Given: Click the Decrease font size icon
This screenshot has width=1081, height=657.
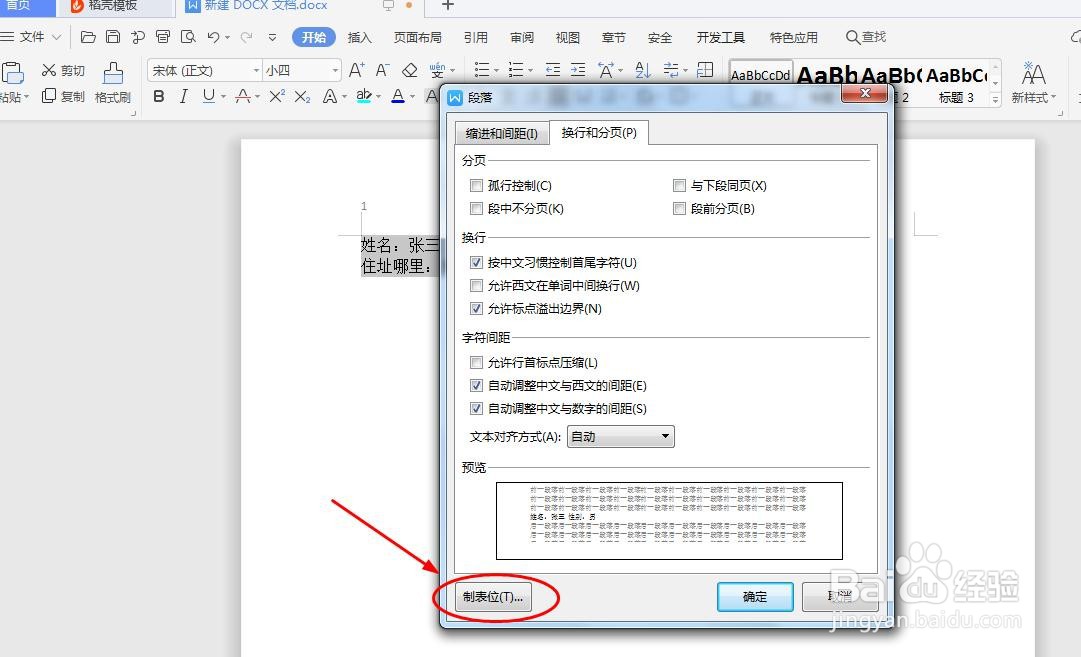Looking at the screenshot, I should point(383,70).
